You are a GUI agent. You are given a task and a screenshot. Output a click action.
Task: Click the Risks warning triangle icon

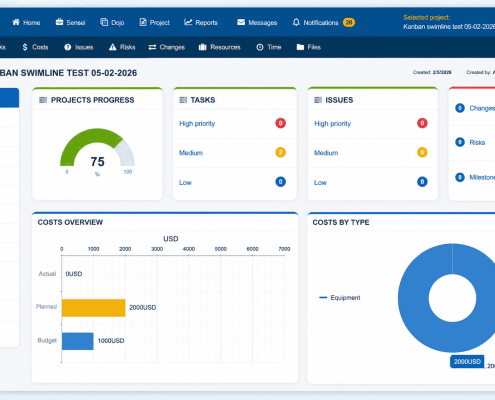pyautogui.click(x=113, y=47)
